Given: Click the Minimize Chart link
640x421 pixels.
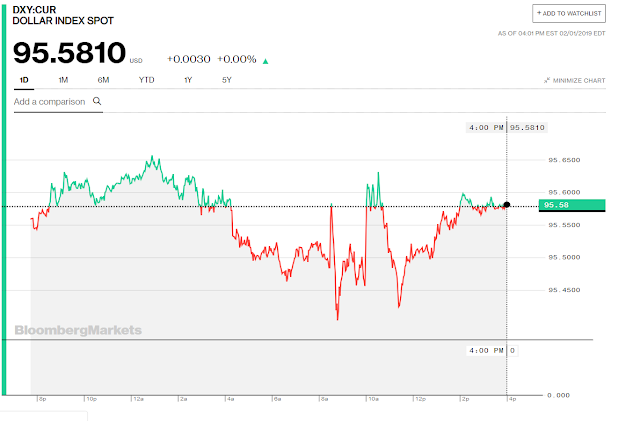Looking at the screenshot, I should tap(575, 80).
